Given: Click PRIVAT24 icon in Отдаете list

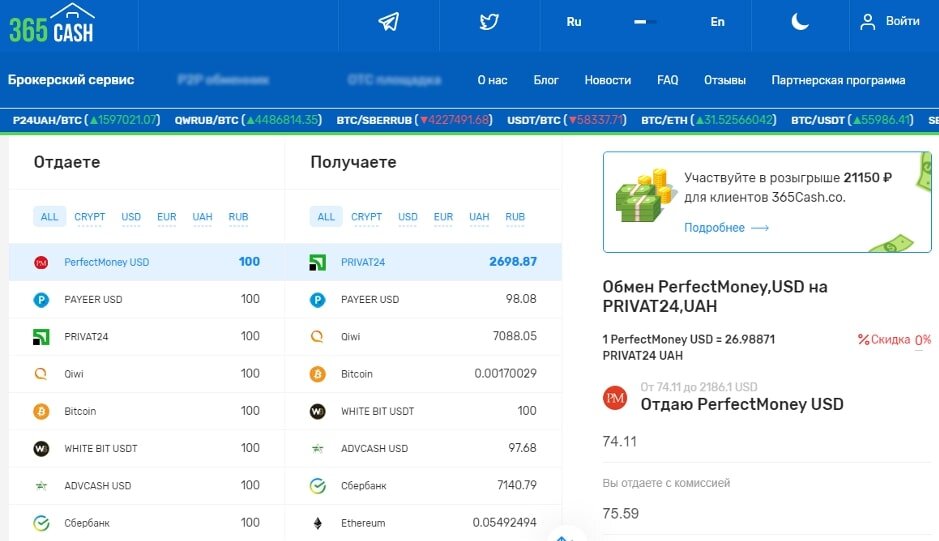Looking at the screenshot, I should click(41, 337).
